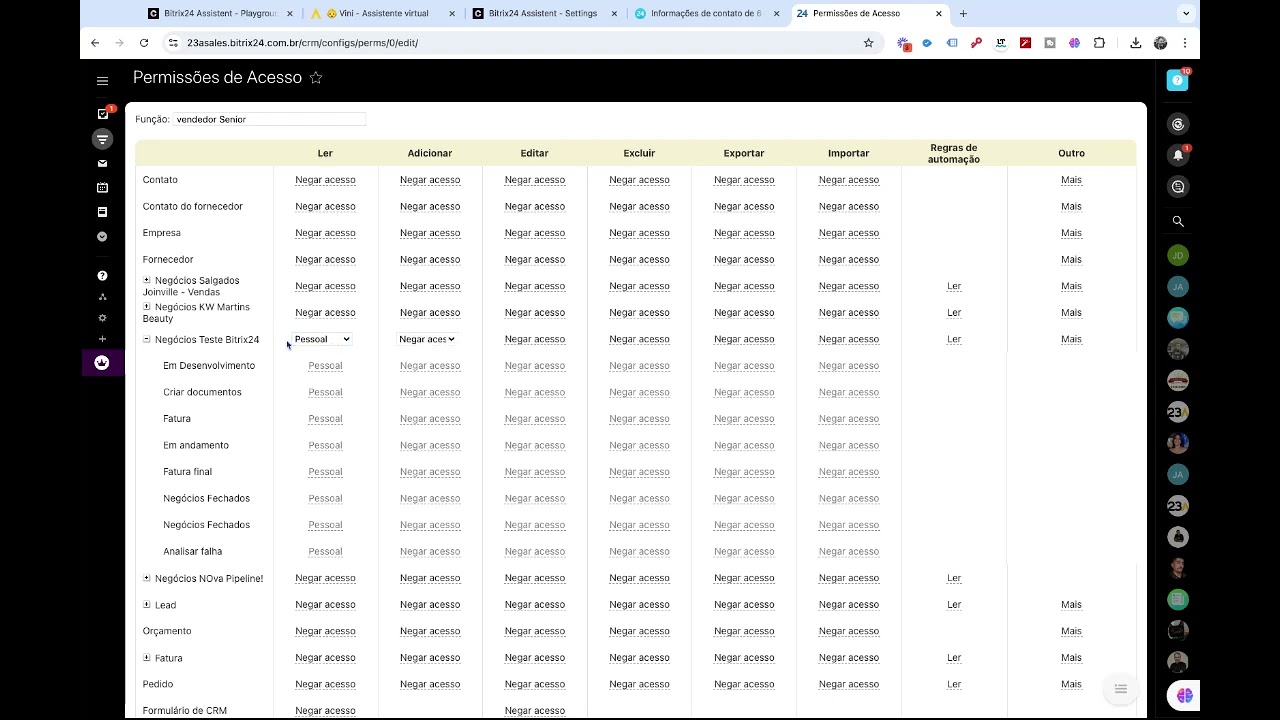This screenshot has width=1280, height=720.
Task: Click the search magnifier in right panel
Action: (1178, 222)
